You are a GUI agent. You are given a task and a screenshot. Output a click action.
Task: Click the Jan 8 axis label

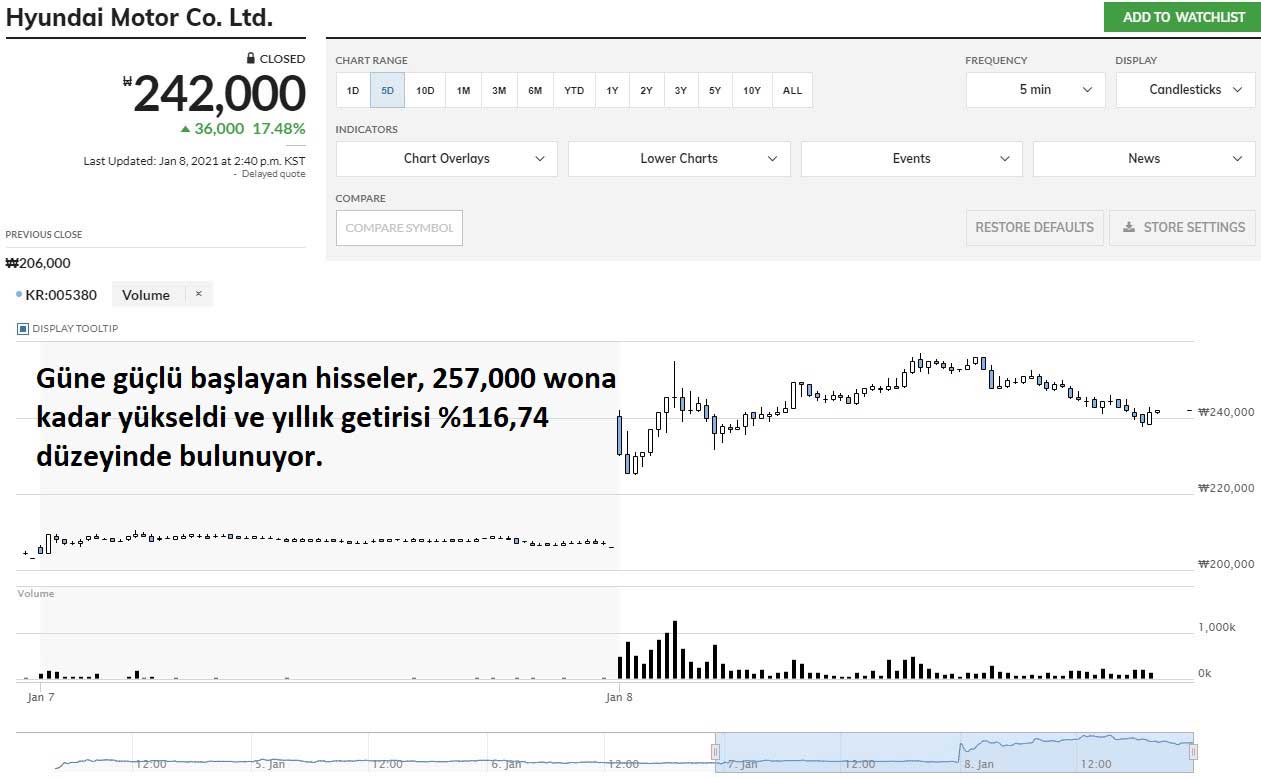click(x=619, y=697)
